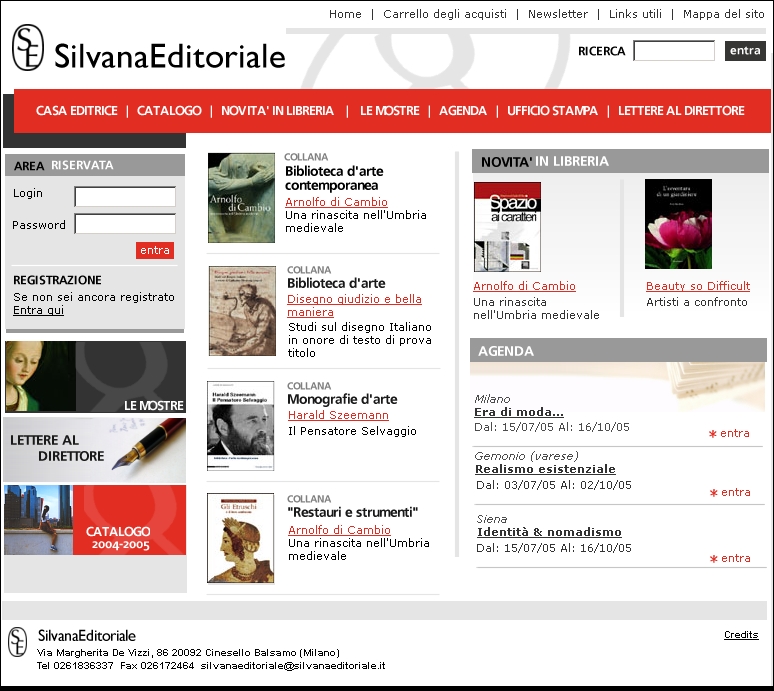Click entra for the Milano event
The height and width of the screenshot is (691, 774).
coord(730,433)
